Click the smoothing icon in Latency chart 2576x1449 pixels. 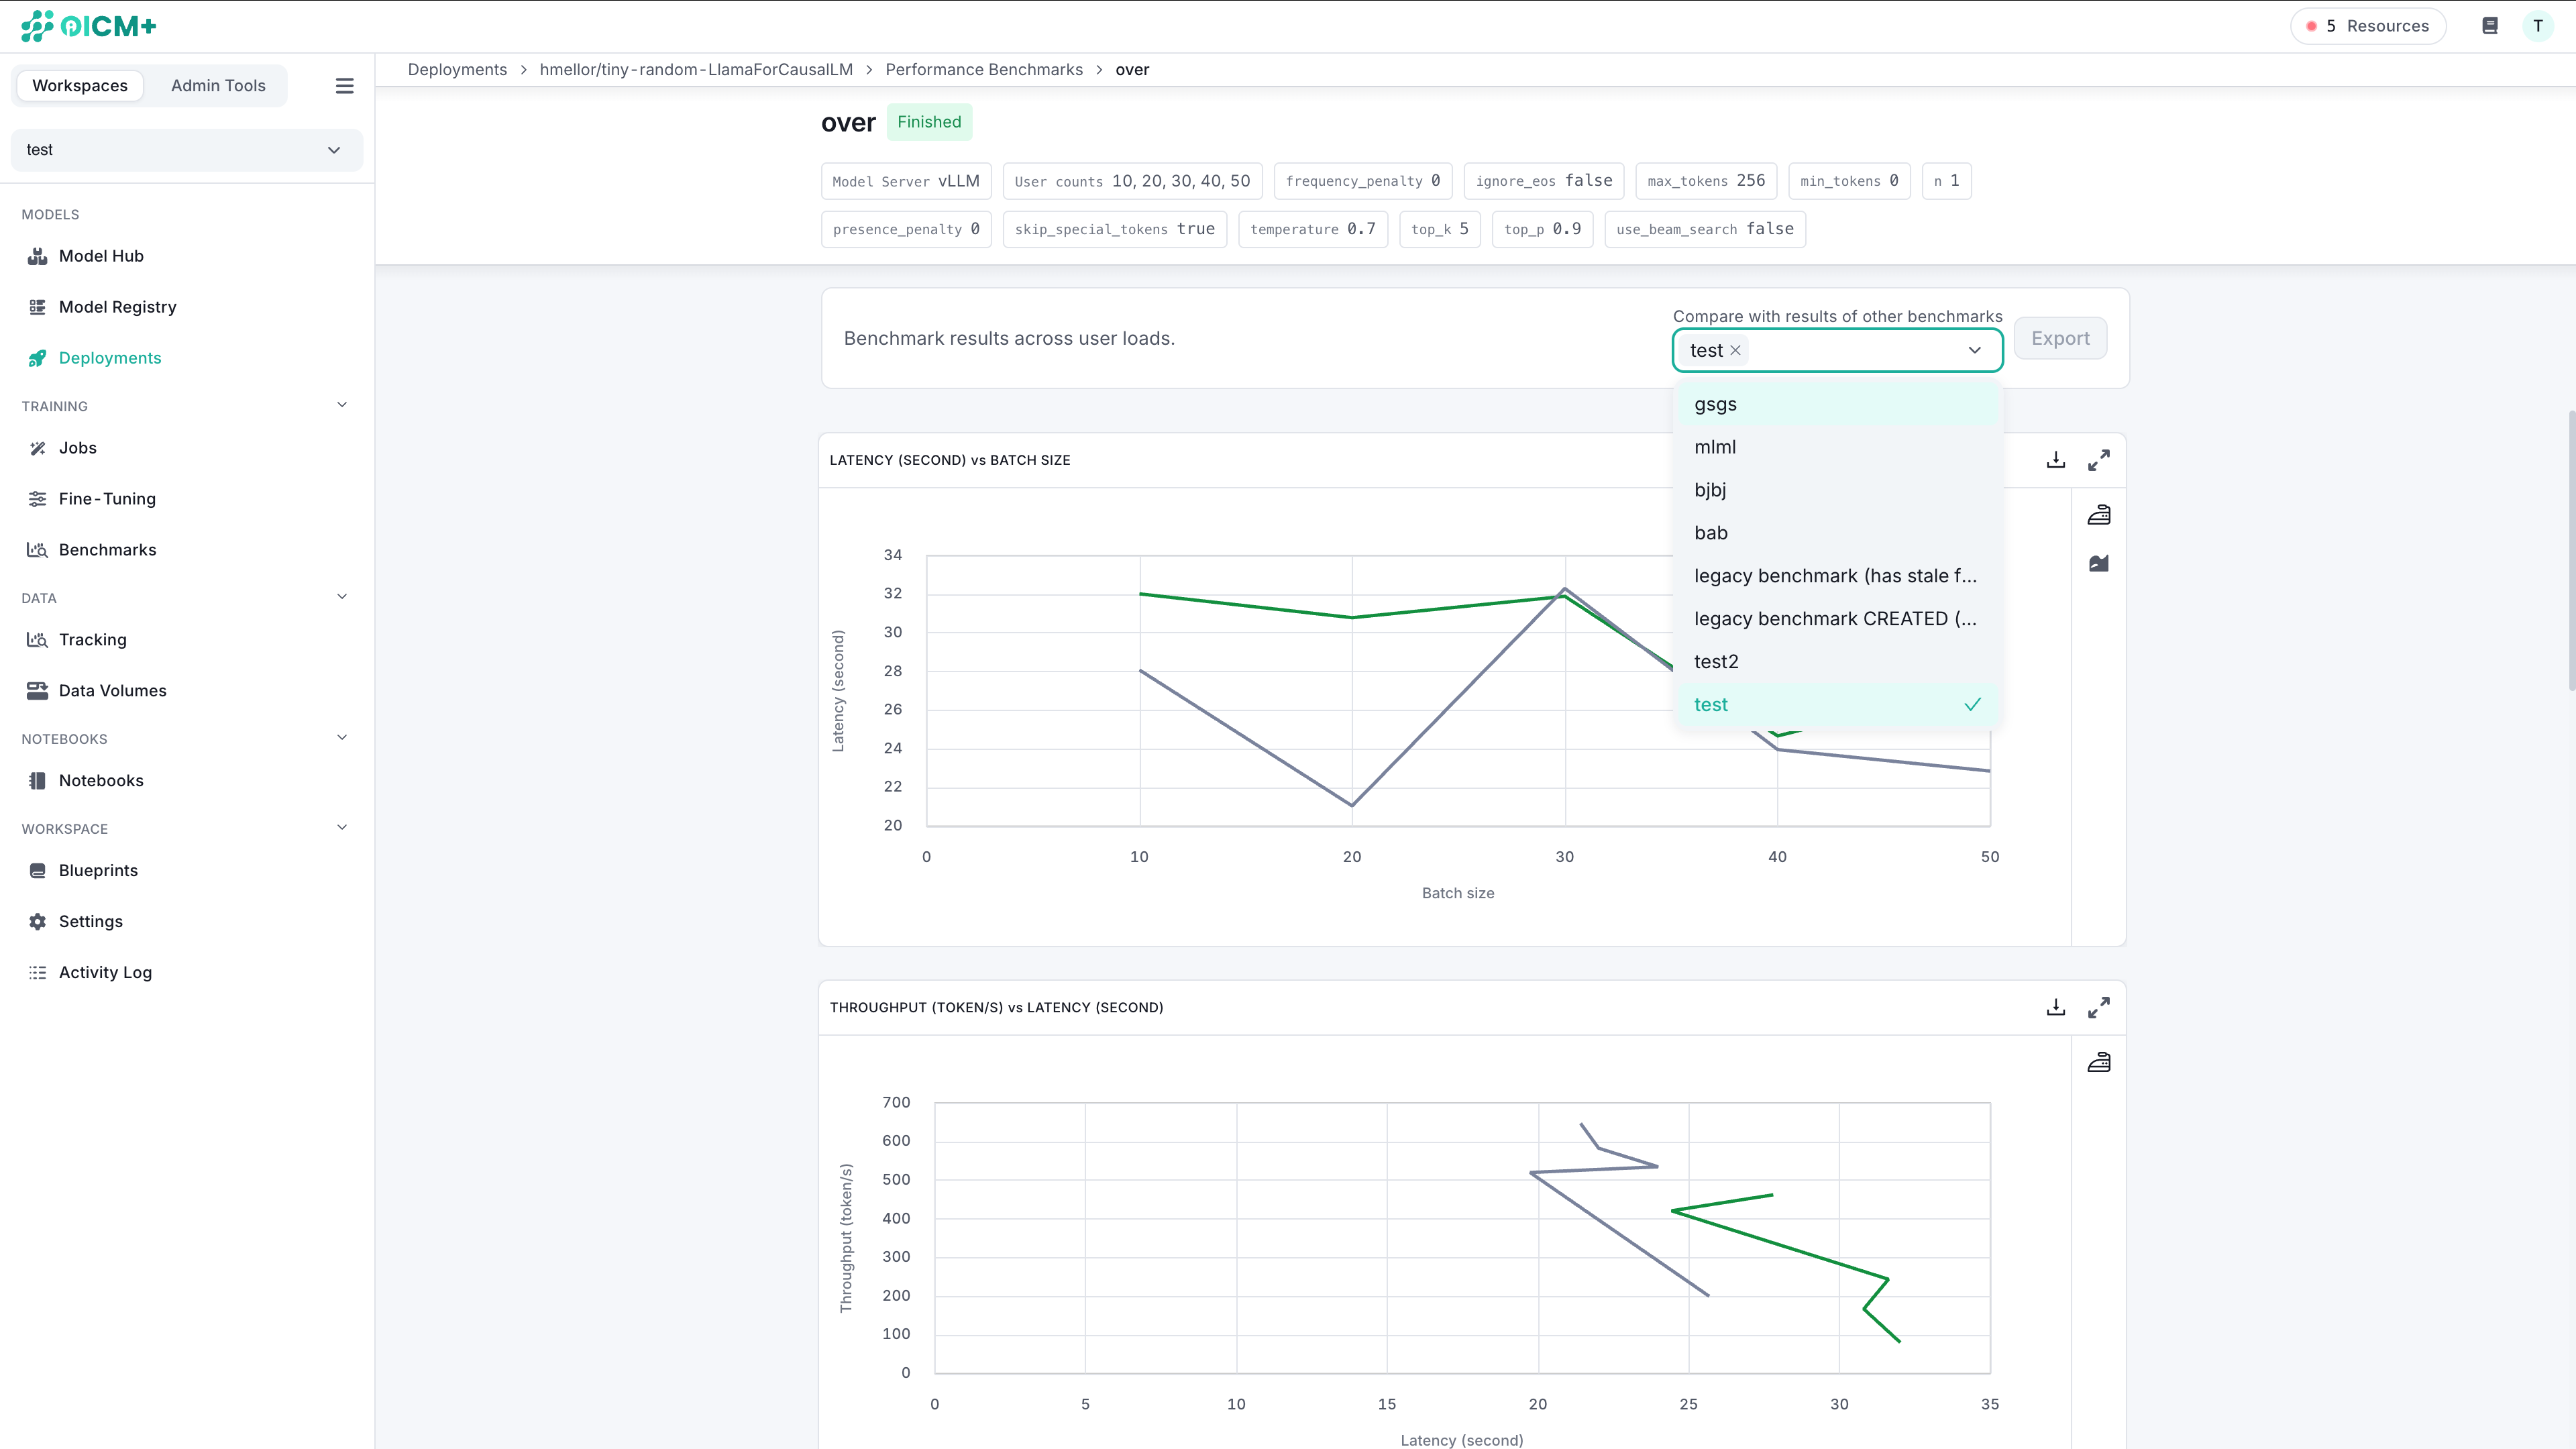point(2099,515)
